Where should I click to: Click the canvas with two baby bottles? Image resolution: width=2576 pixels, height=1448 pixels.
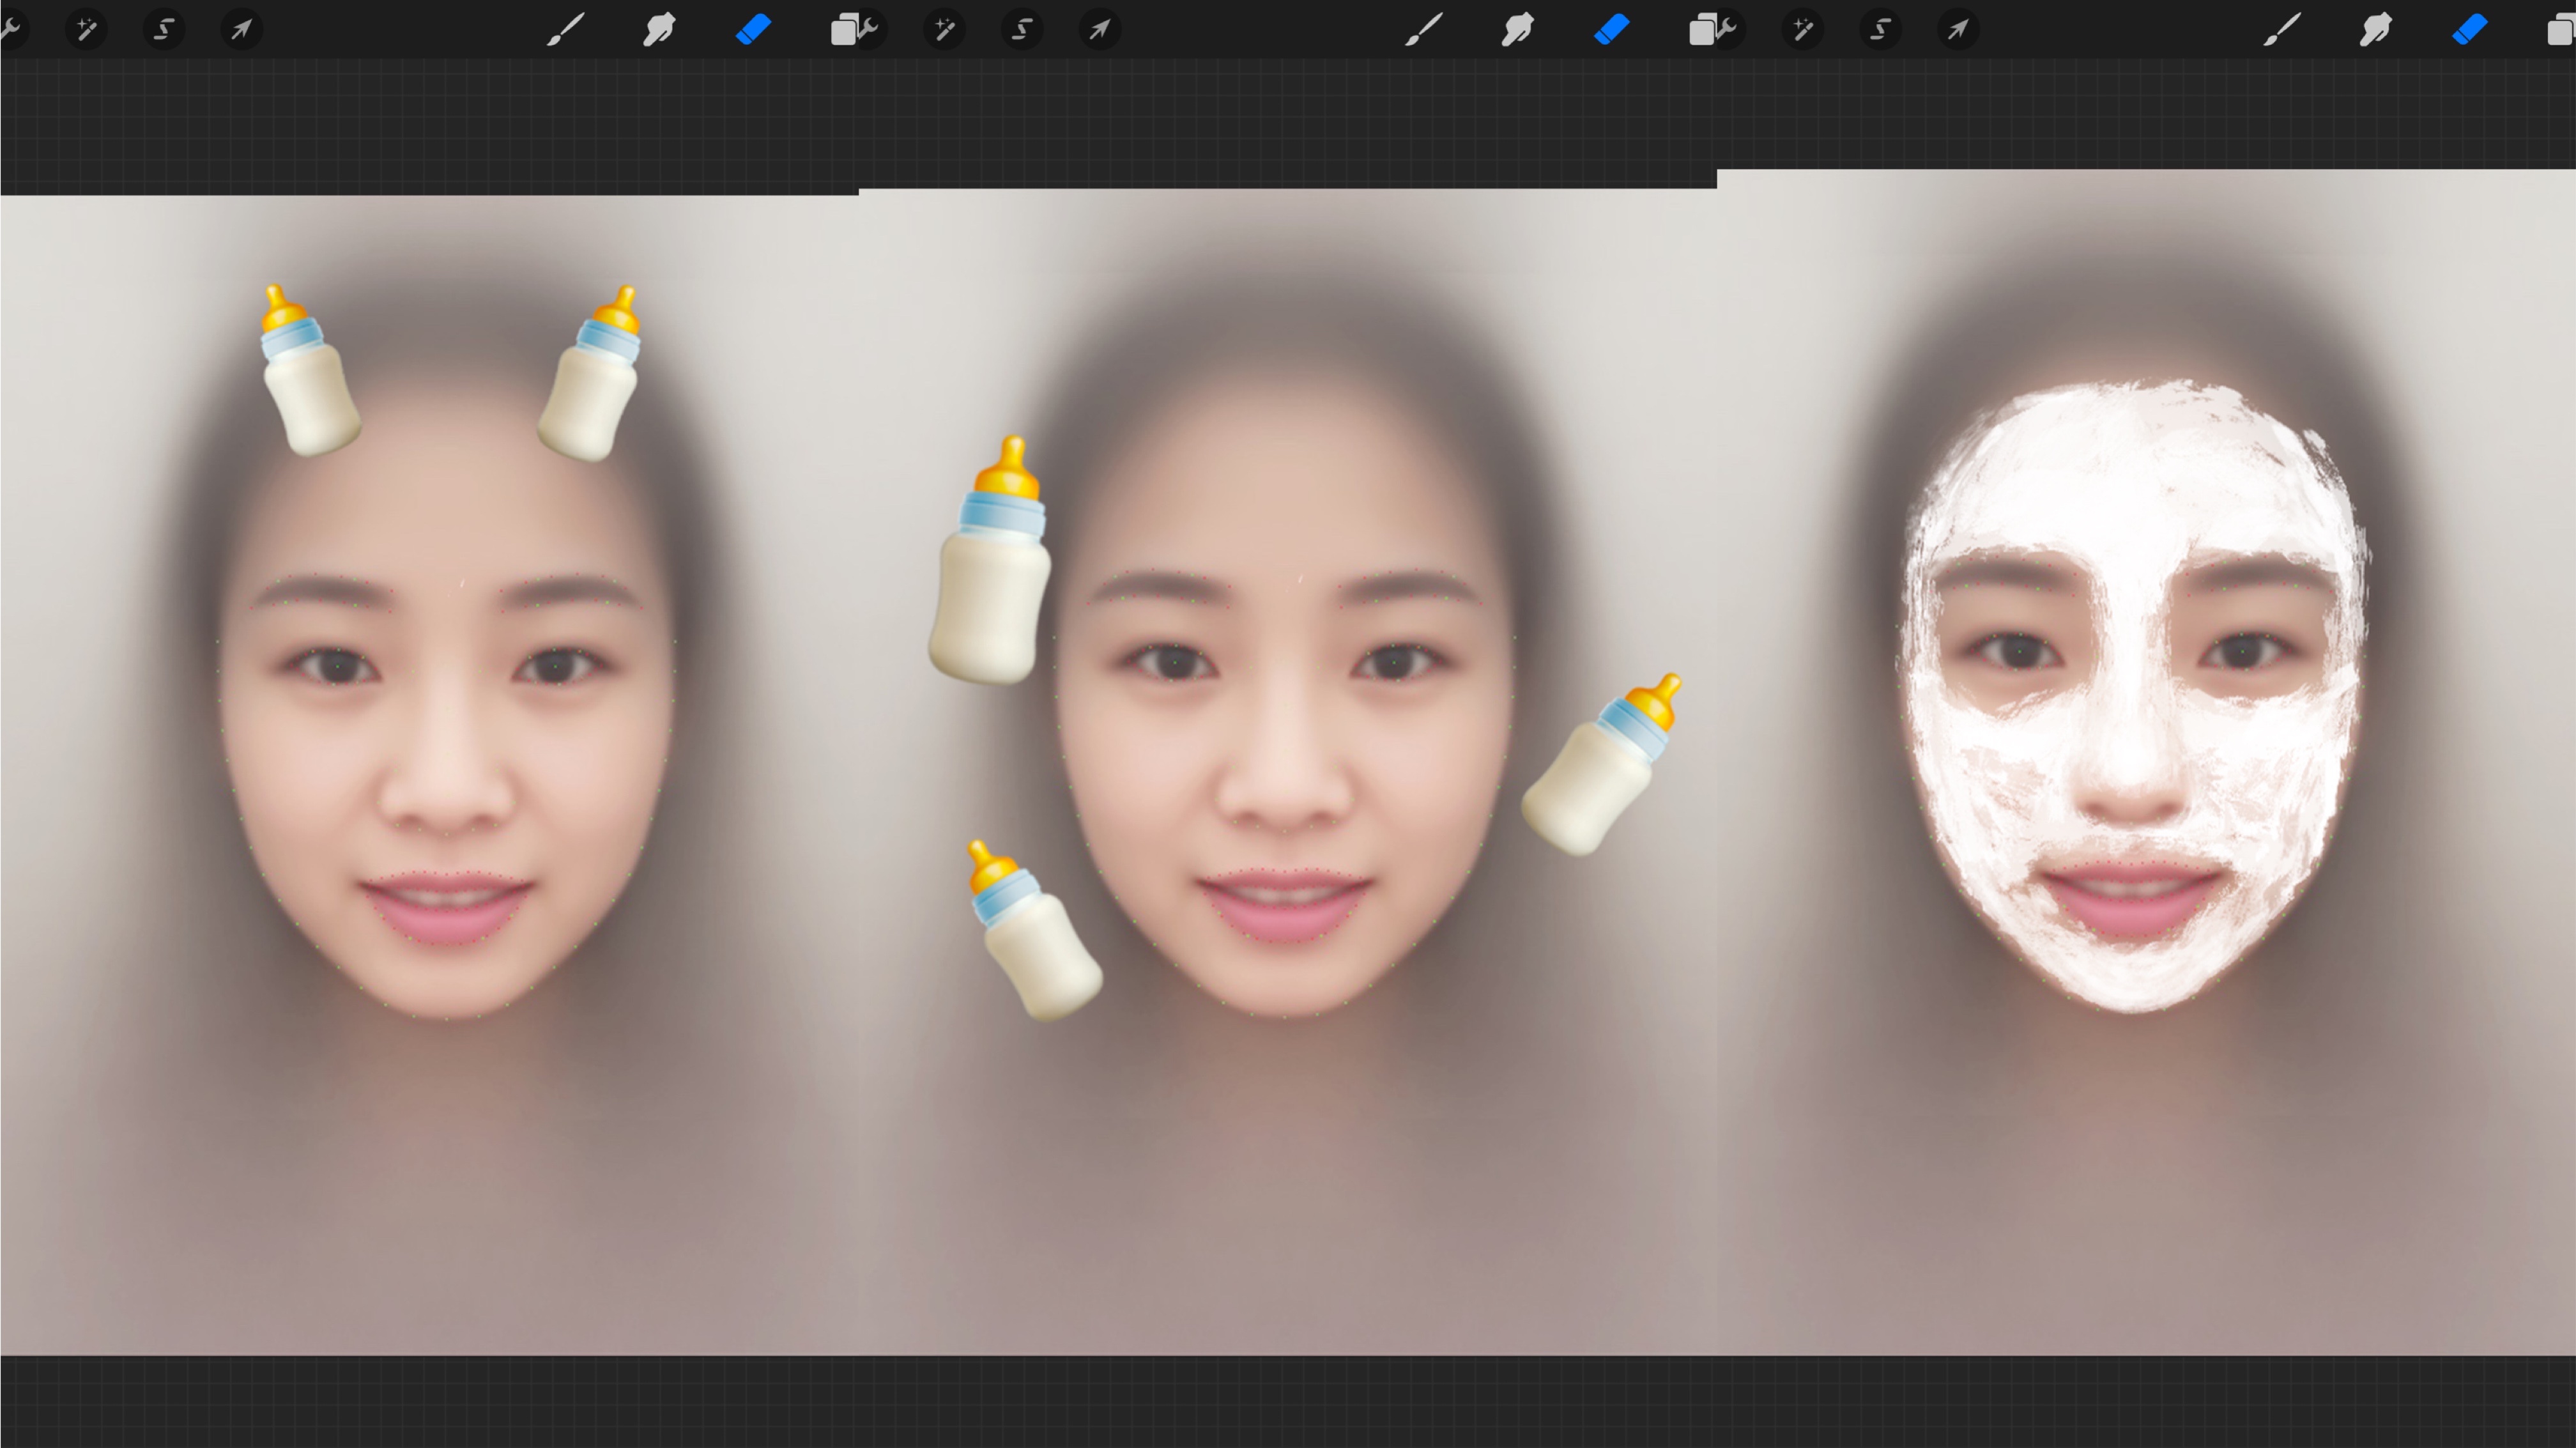pyautogui.click(x=429, y=775)
